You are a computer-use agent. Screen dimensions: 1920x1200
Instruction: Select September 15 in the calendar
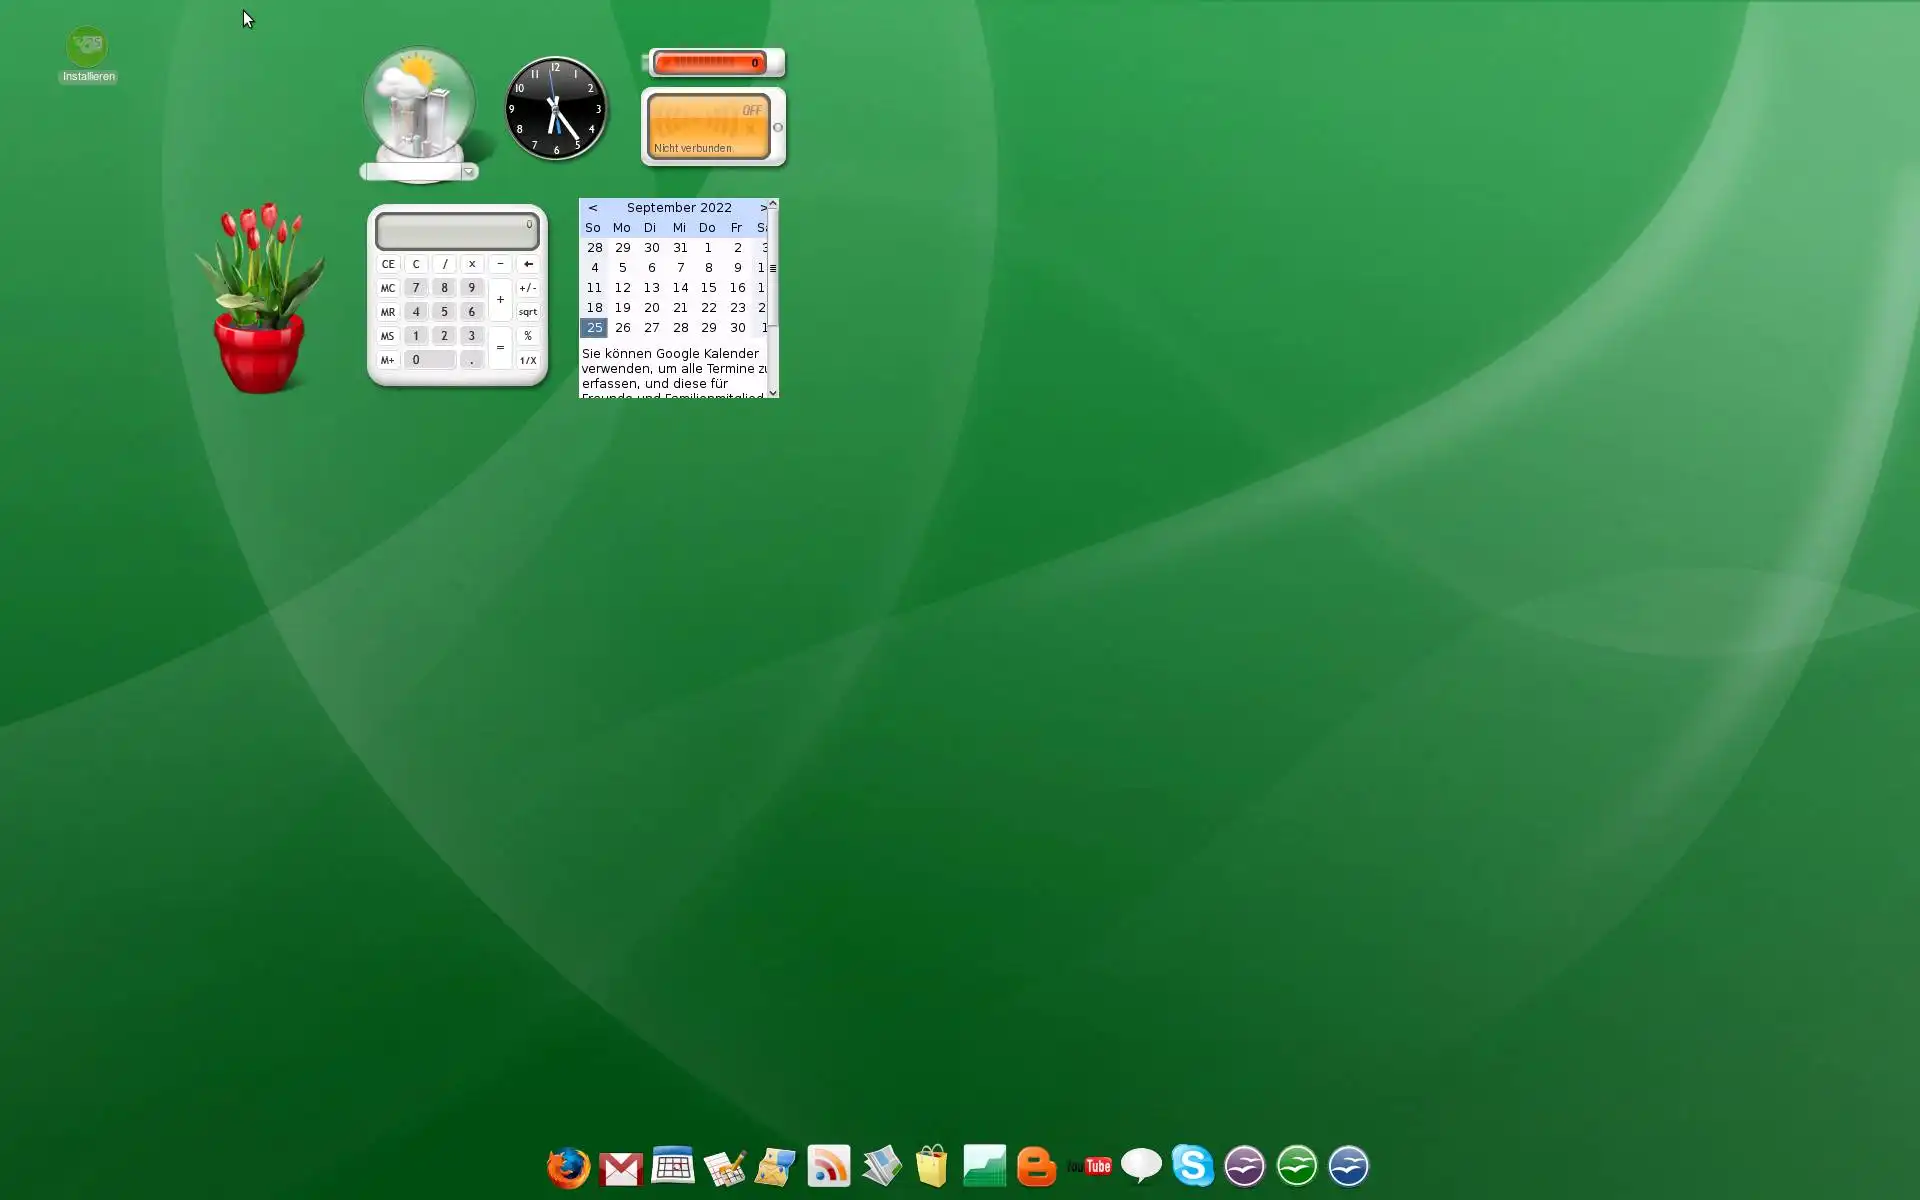[708, 288]
